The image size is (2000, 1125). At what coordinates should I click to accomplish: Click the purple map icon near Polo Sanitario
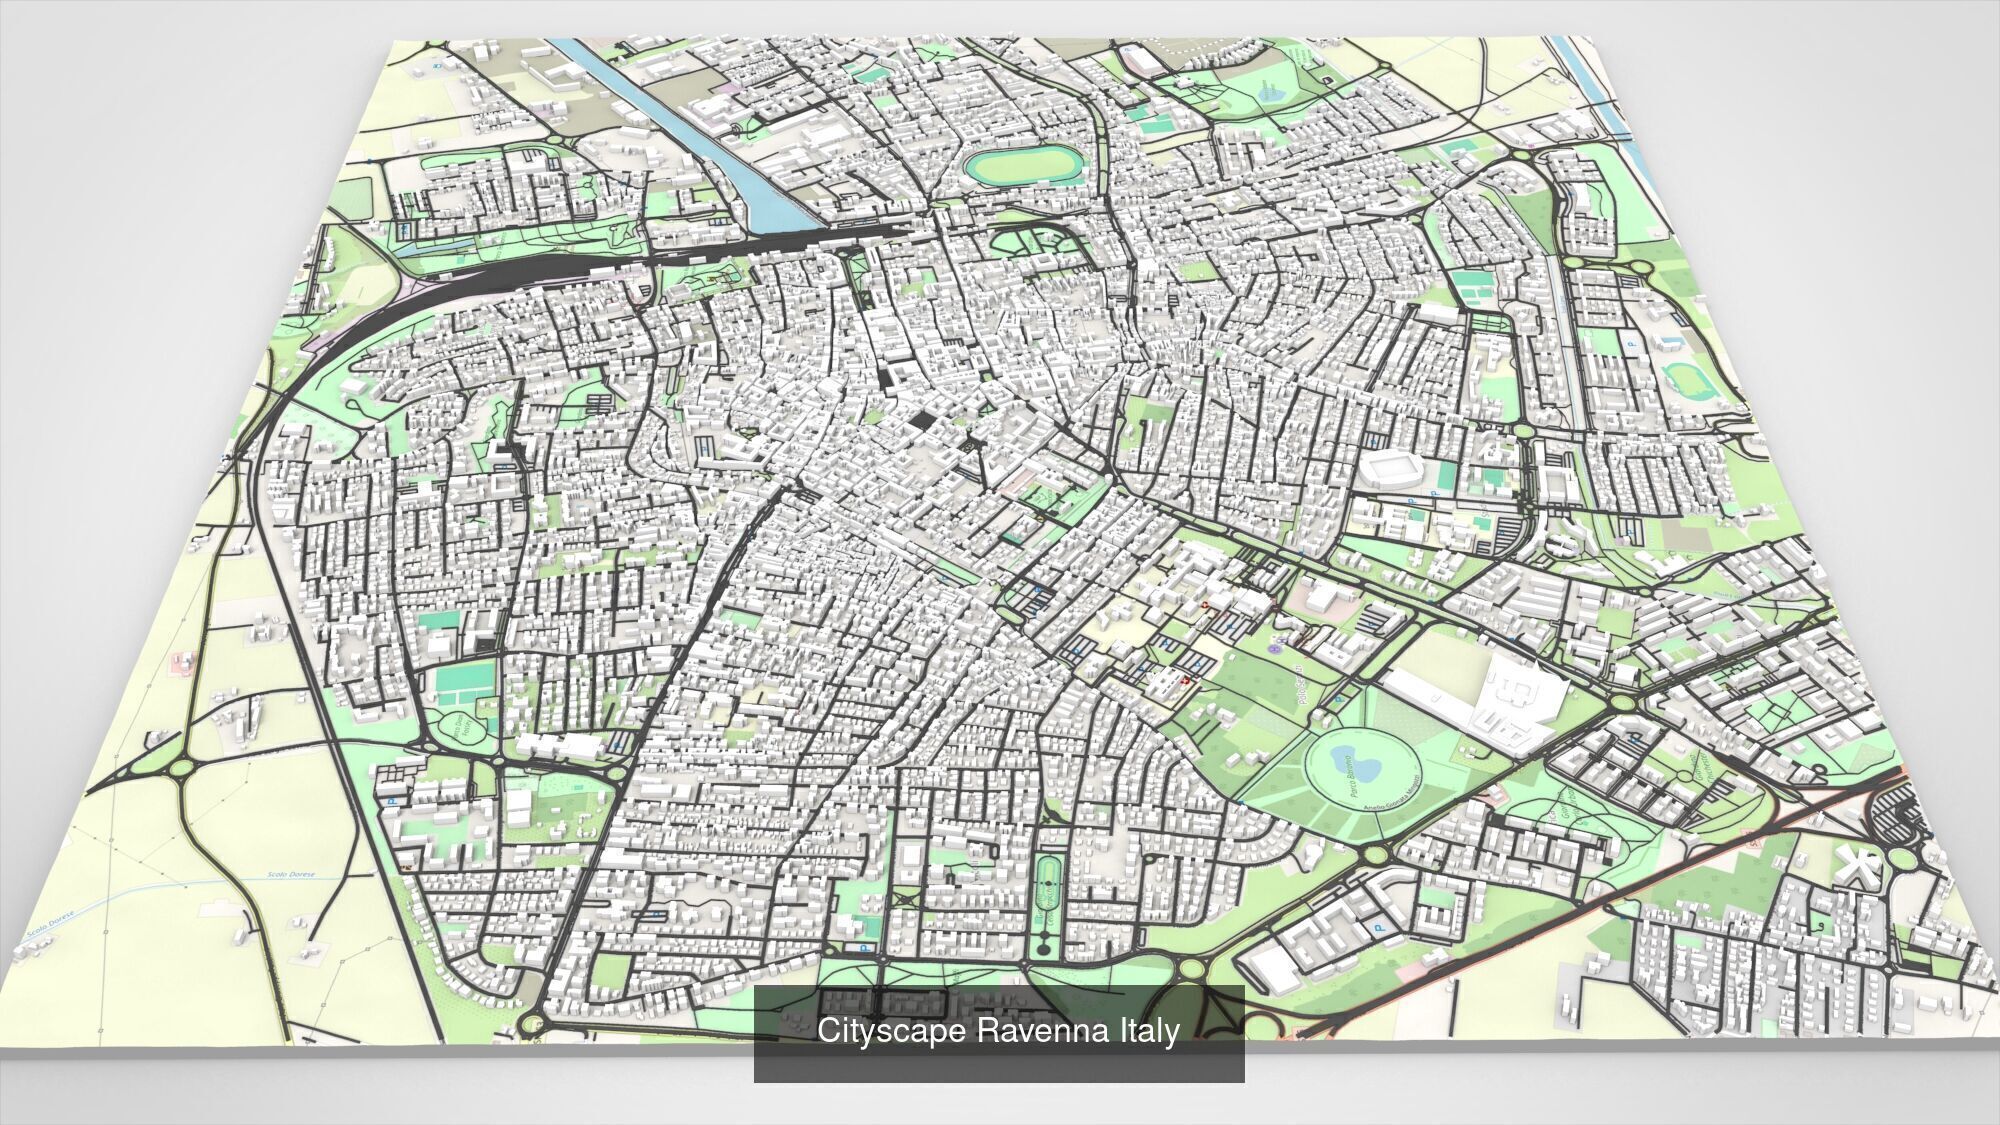(x=1275, y=648)
